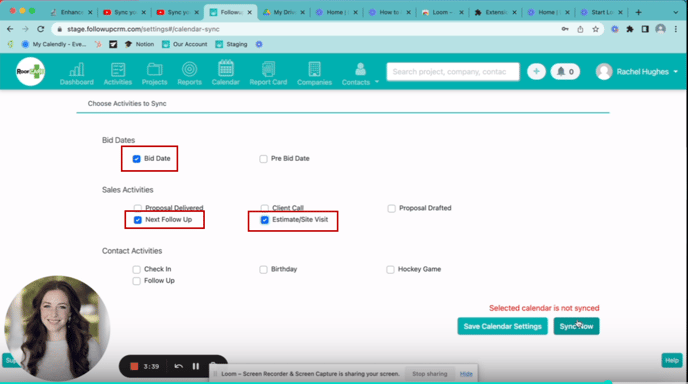
Task: Uncheck the Bid Date checkbox
Action: click(x=136, y=159)
